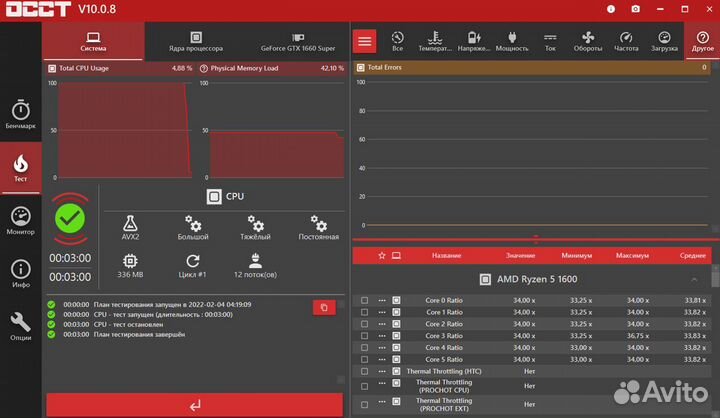The height and width of the screenshot is (418, 720).
Task: Tick the Core 4 Ratio checkbox
Action: [364, 348]
